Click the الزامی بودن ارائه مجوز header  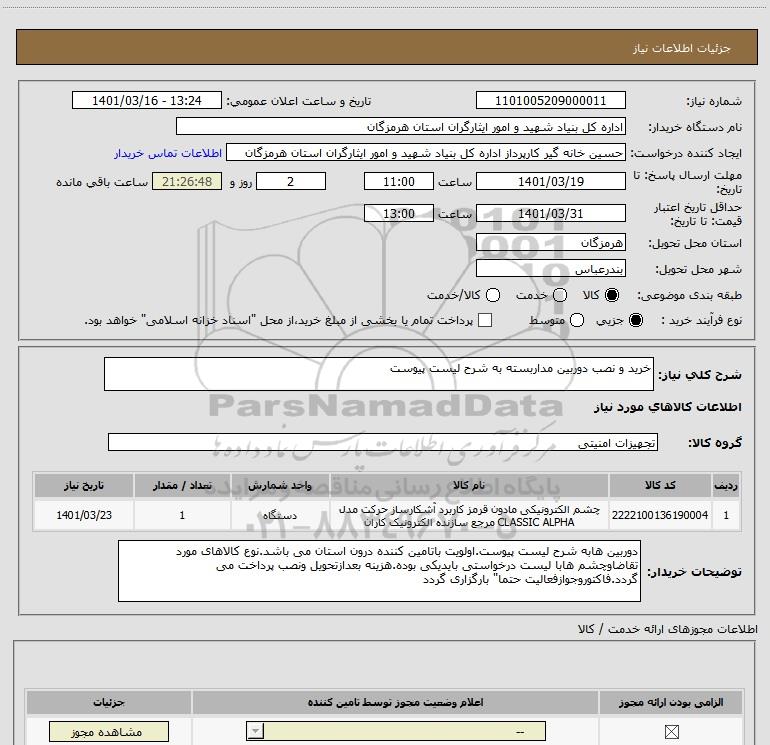click(x=670, y=702)
